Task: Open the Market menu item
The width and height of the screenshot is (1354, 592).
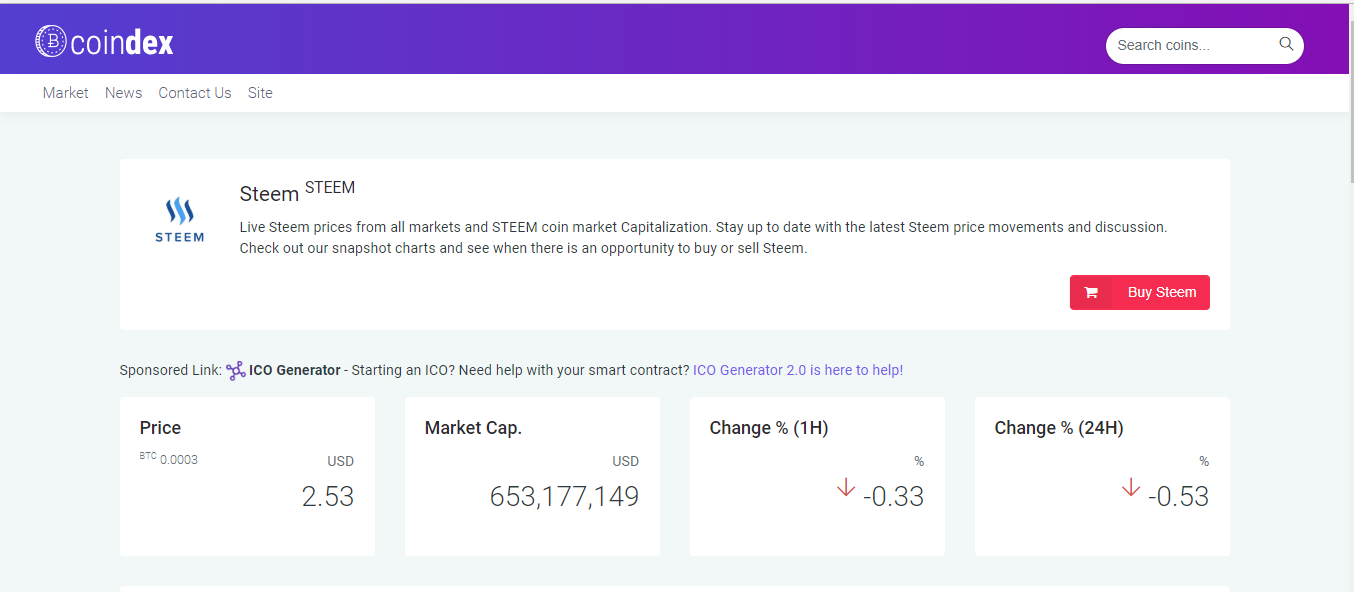Action: 66,93
